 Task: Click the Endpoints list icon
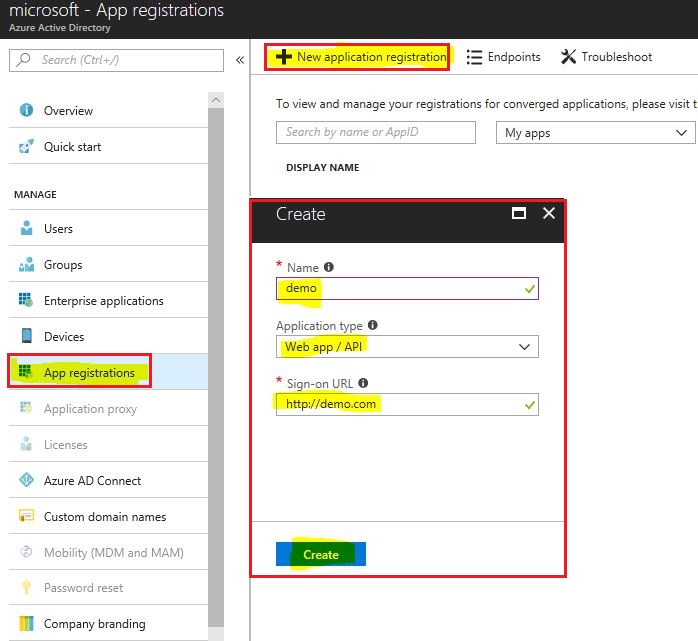[x=474, y=57]
